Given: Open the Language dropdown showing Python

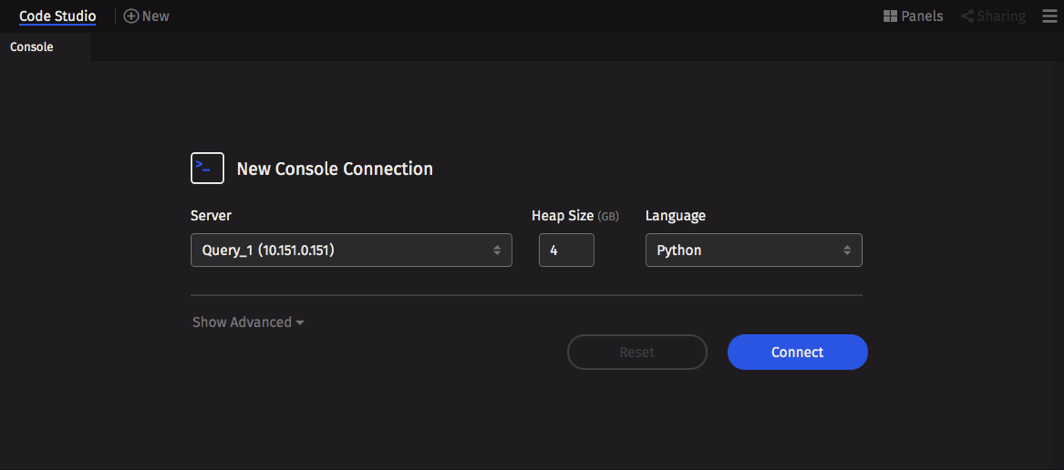Looking at the screenshot, I should point(754,250).
